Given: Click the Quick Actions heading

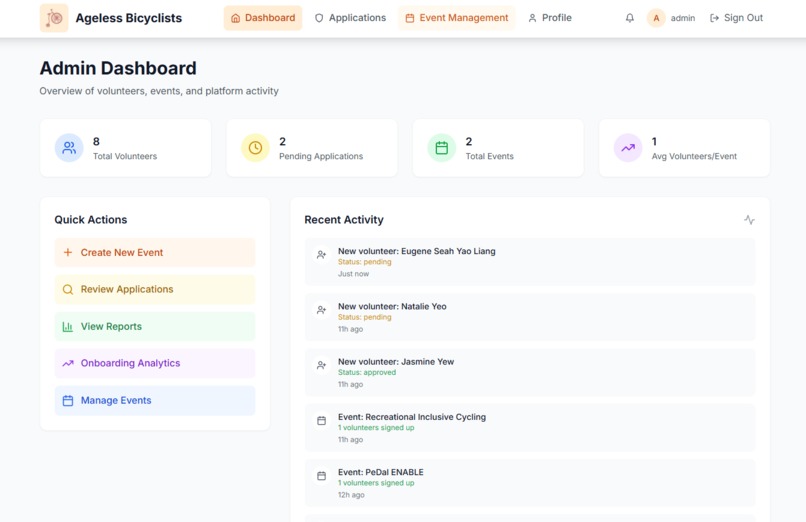Looking at the screenshot, I should 90,220.
